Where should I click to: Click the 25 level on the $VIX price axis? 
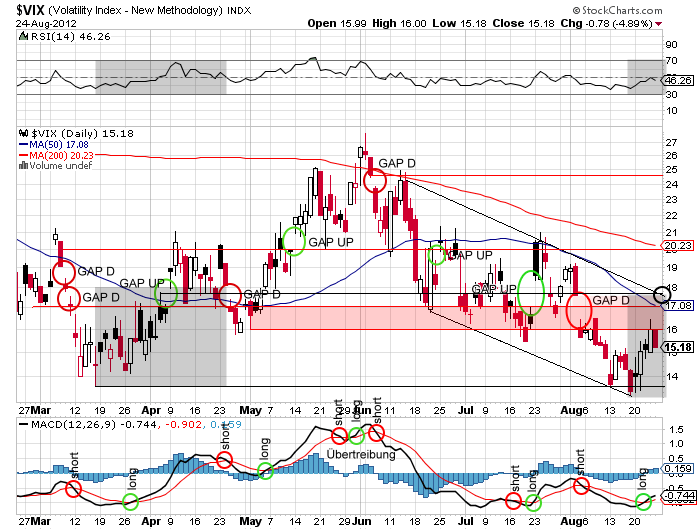point(671,170)
